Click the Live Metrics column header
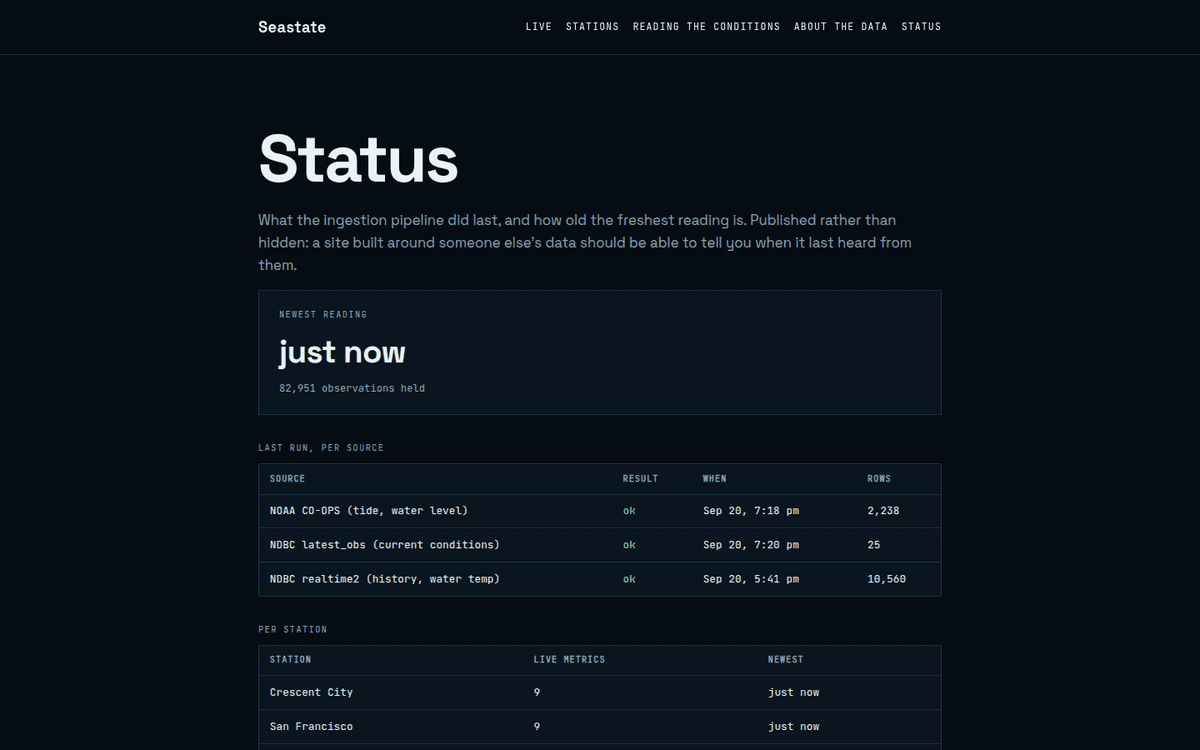 click(x=569, y=660)
